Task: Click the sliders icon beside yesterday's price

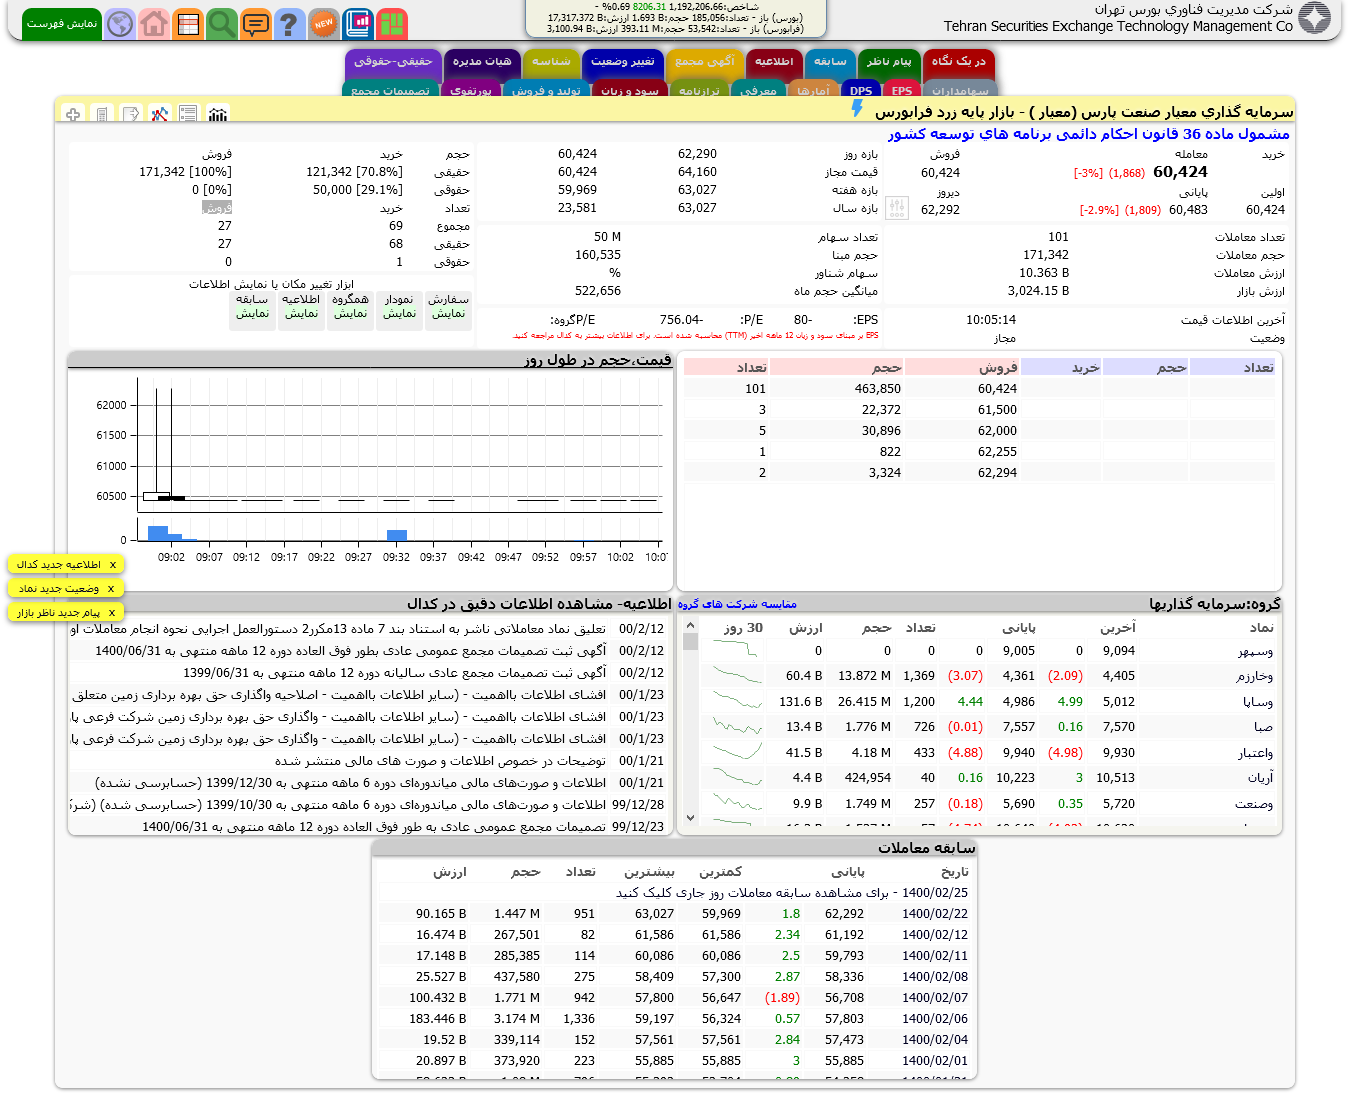Action: 897,209
